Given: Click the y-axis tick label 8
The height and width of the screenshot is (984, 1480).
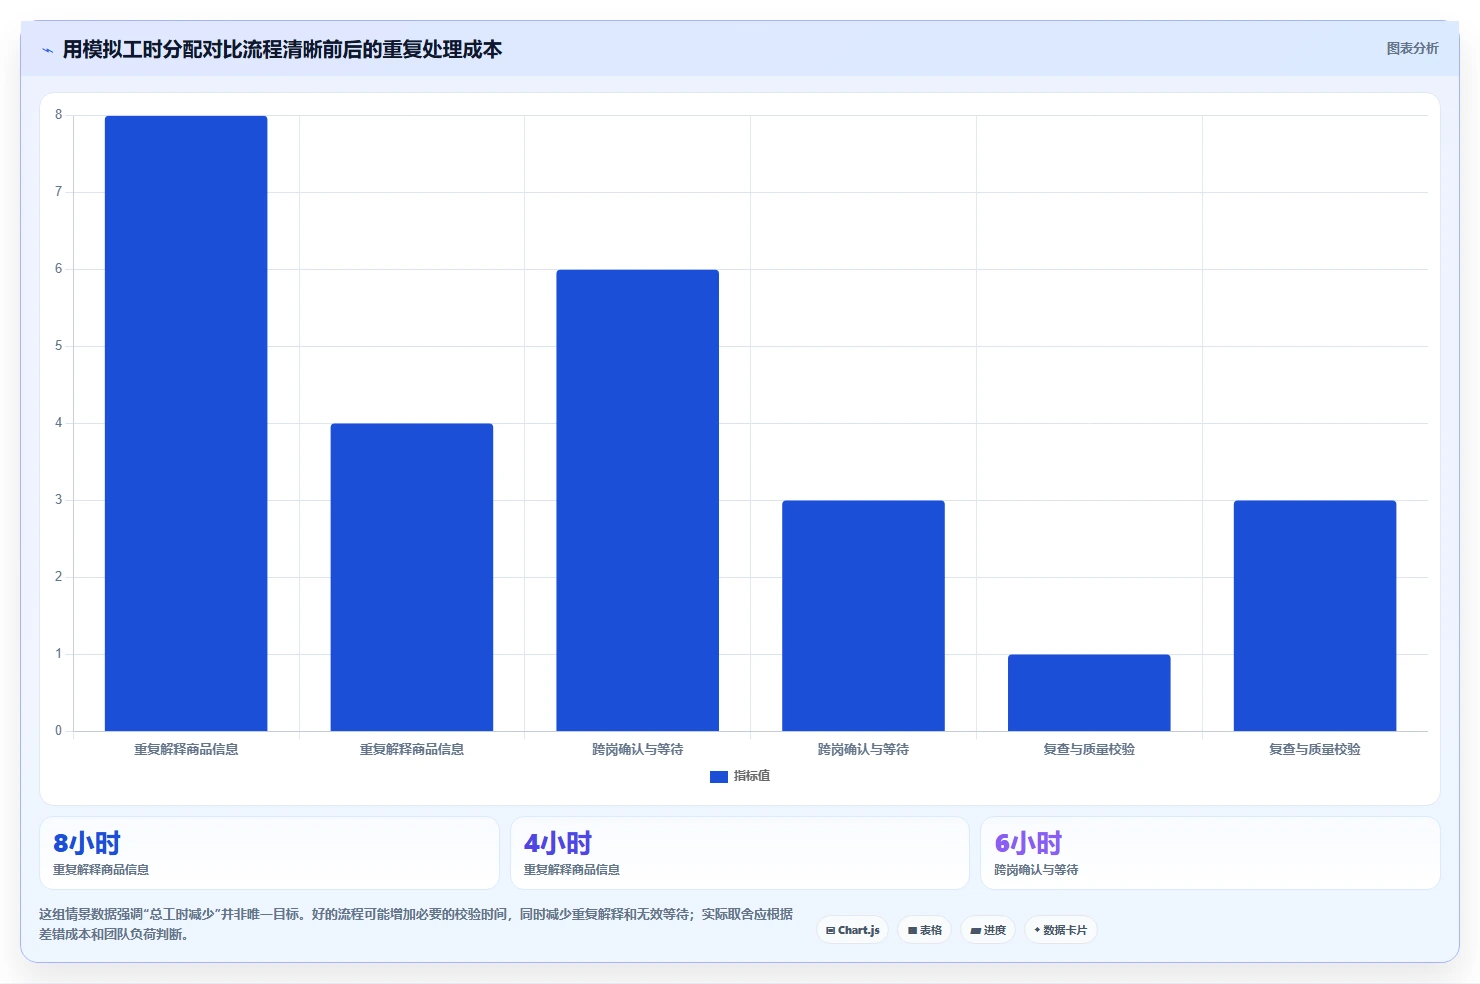Looking at the screenshot, I should click(58, 115).
